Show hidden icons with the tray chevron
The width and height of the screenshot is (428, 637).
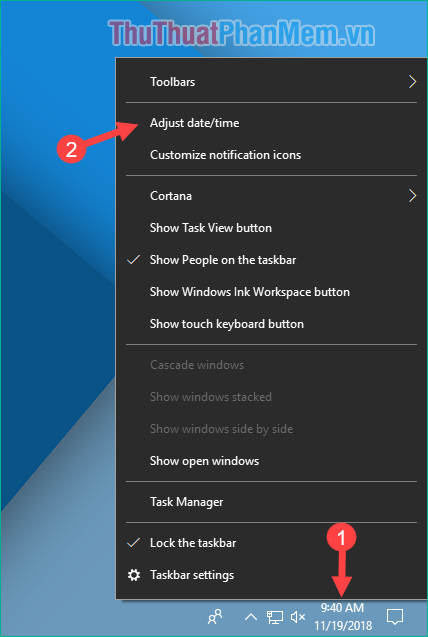tap(251, 617)
